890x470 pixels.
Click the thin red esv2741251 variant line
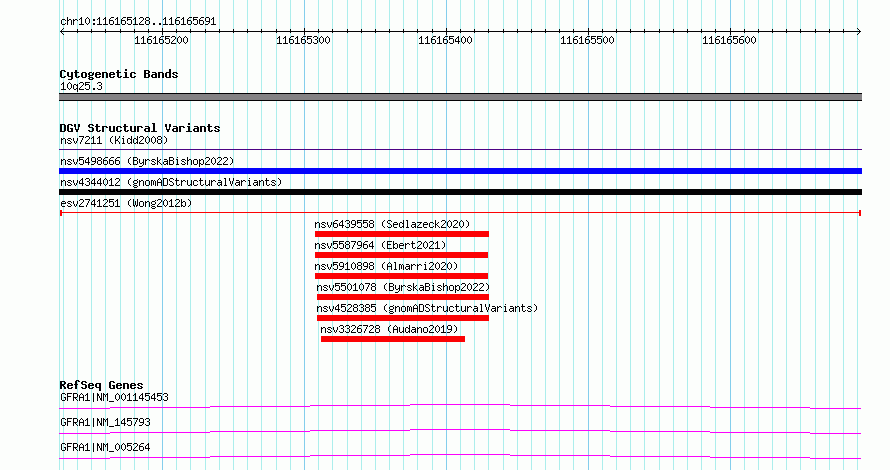(x=460, y=213)
